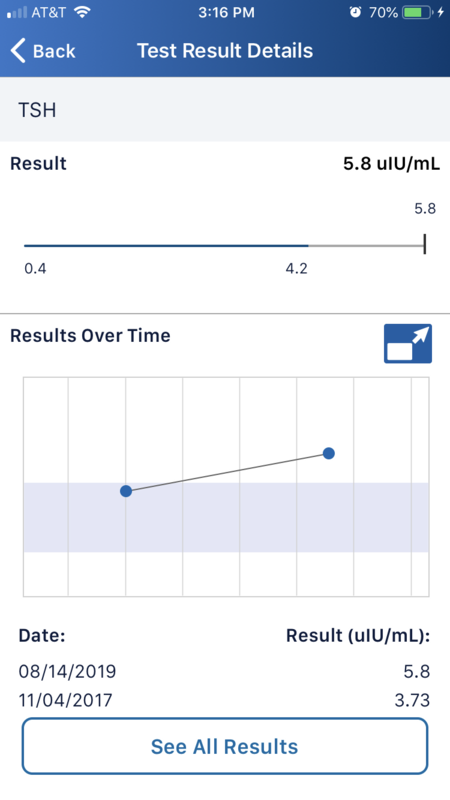Image resolution: width=450 pixels, height=800 pixels.
Task: Tap the 11/04/2017 result row
Action: point(224,700)
